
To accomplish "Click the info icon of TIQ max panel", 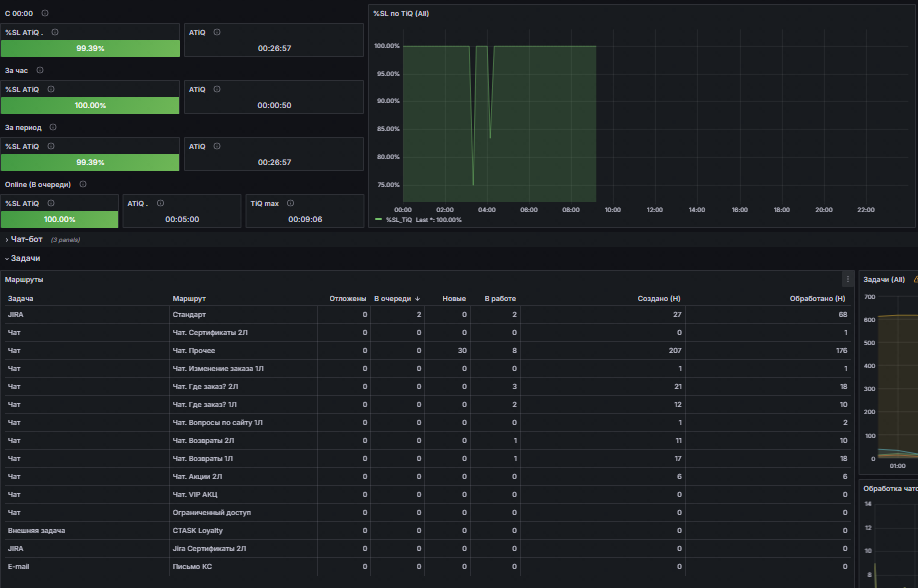I will point(290,203).
